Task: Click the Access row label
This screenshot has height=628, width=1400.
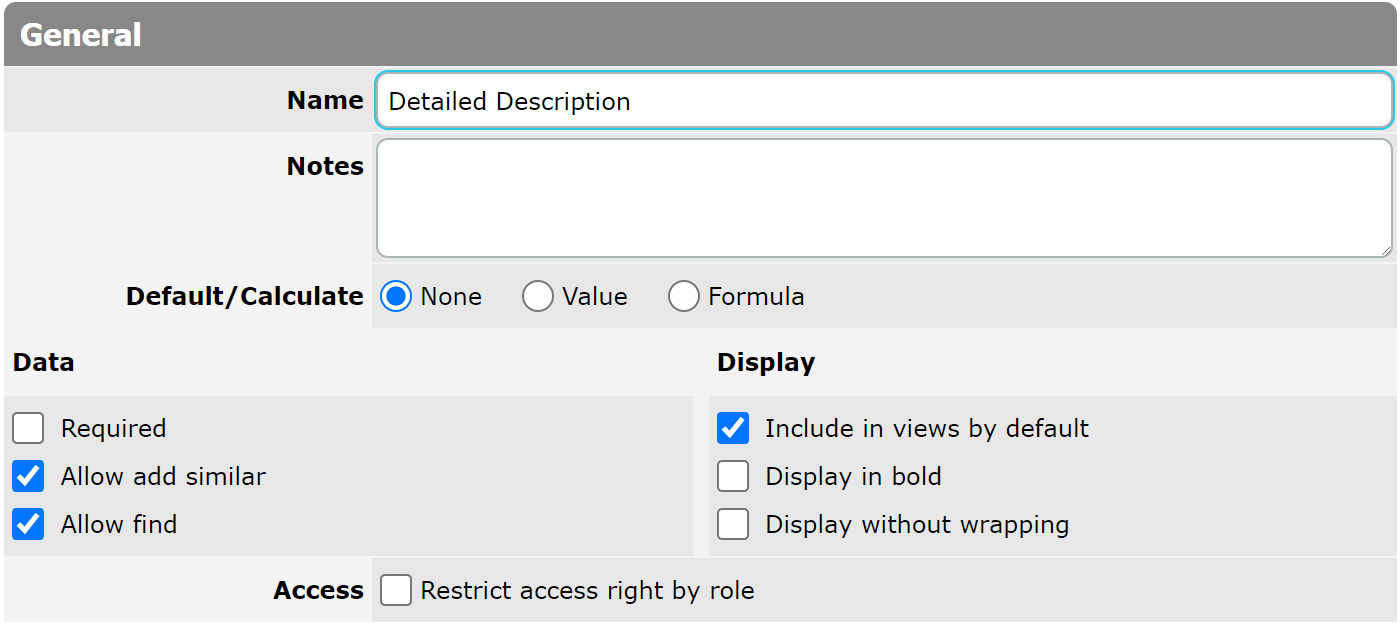Action: point(318,591)
